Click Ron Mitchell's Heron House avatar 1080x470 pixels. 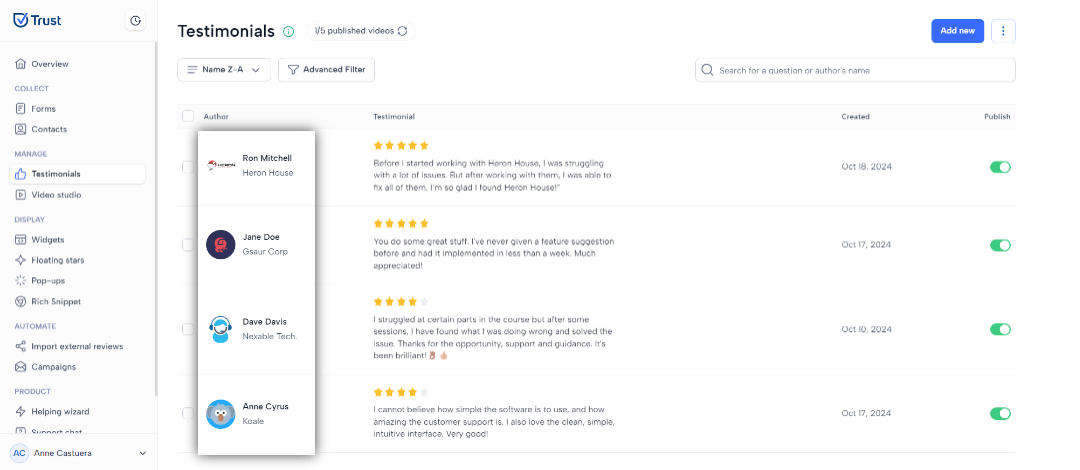tap(221, 165)
